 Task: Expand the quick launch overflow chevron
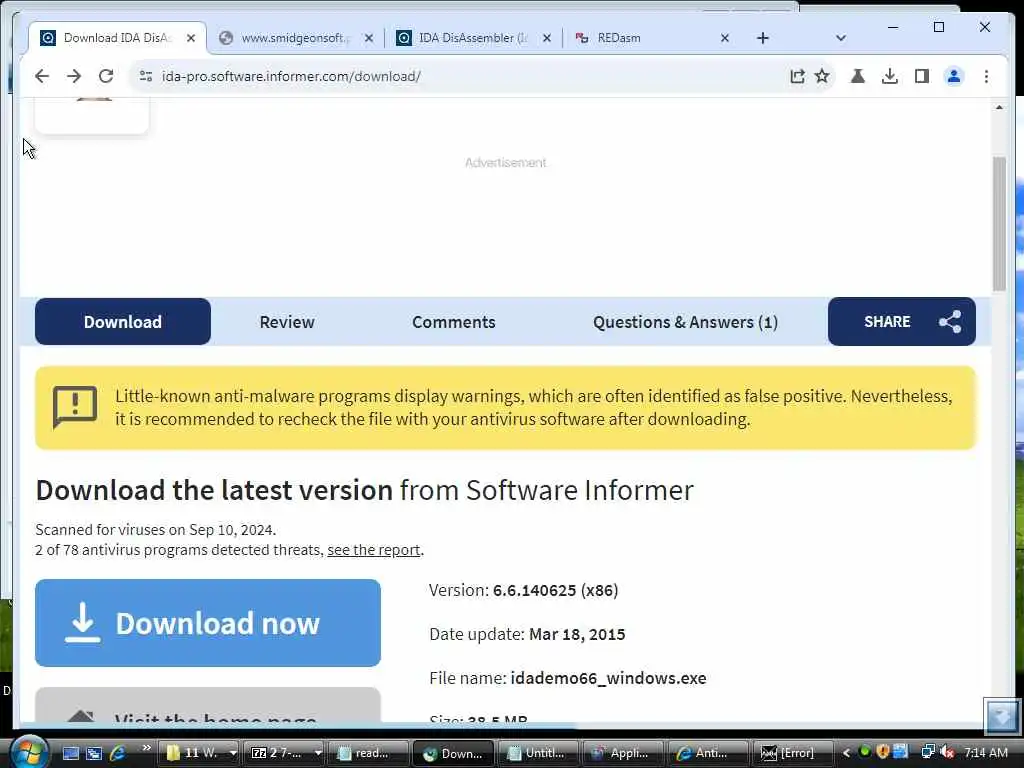pyautogui.click(x=146, y=748)
